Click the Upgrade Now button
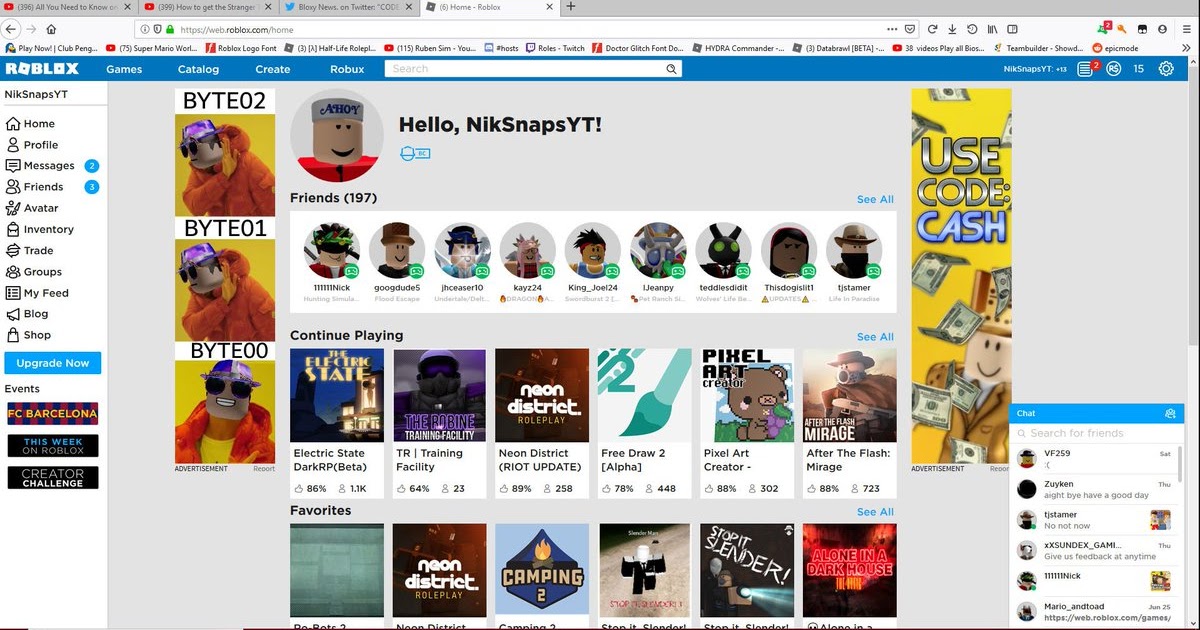This screenshot has width=1200, height=630. click(53, 363)
